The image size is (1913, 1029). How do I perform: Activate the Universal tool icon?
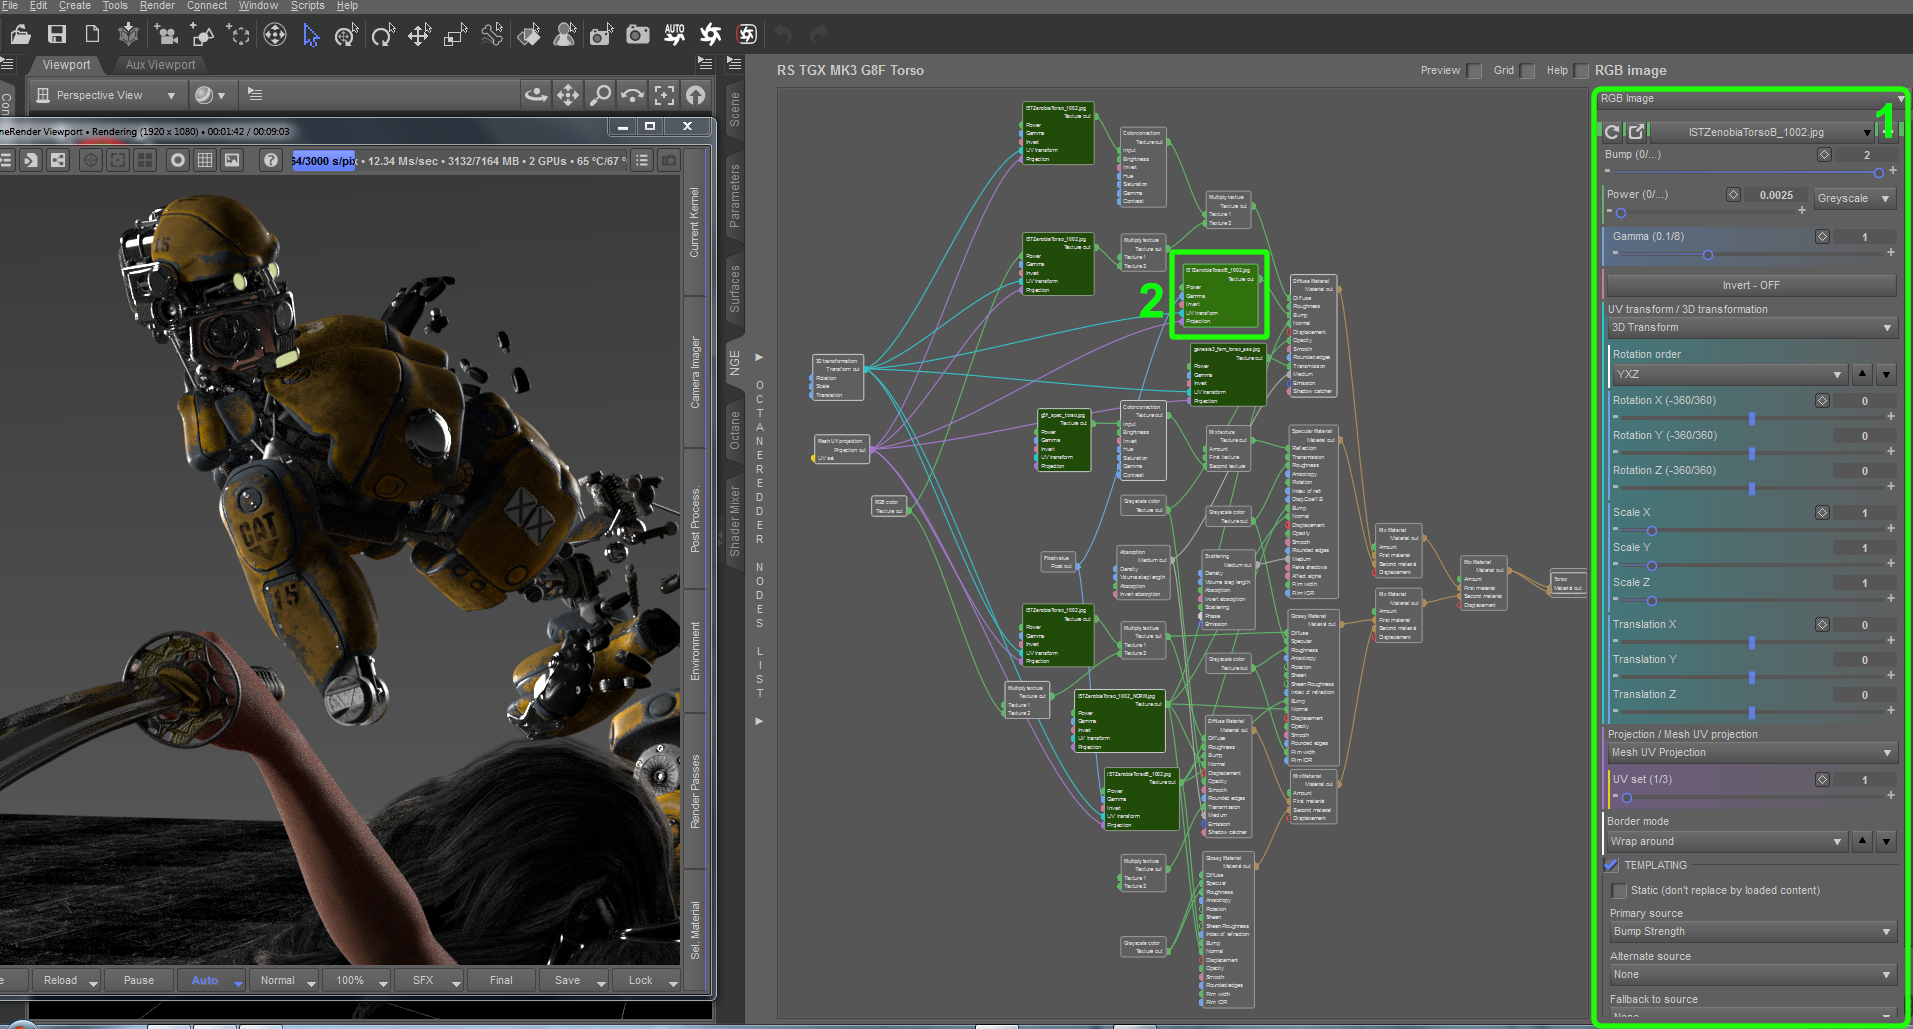[x=274, y=35]
